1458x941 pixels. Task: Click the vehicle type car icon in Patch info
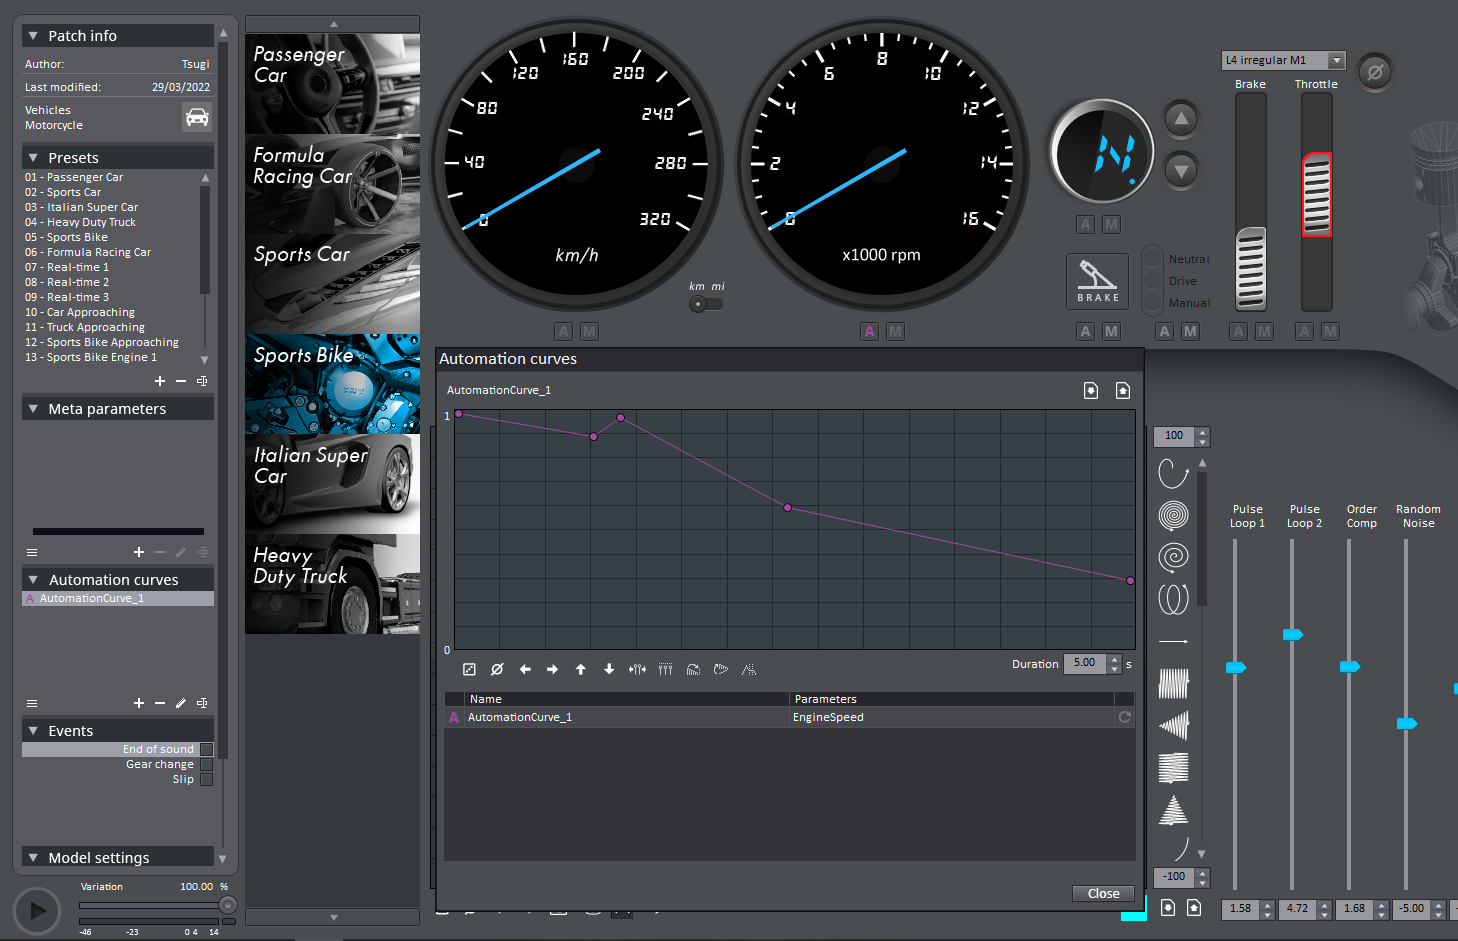click(x=197, y=117)
